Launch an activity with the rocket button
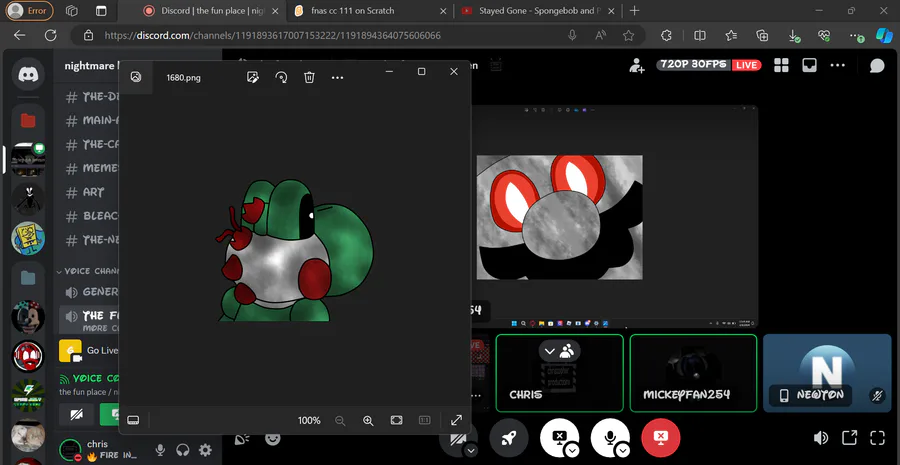Image resolution: width=900 pixels, height=465 pixels. pos(509,438)
